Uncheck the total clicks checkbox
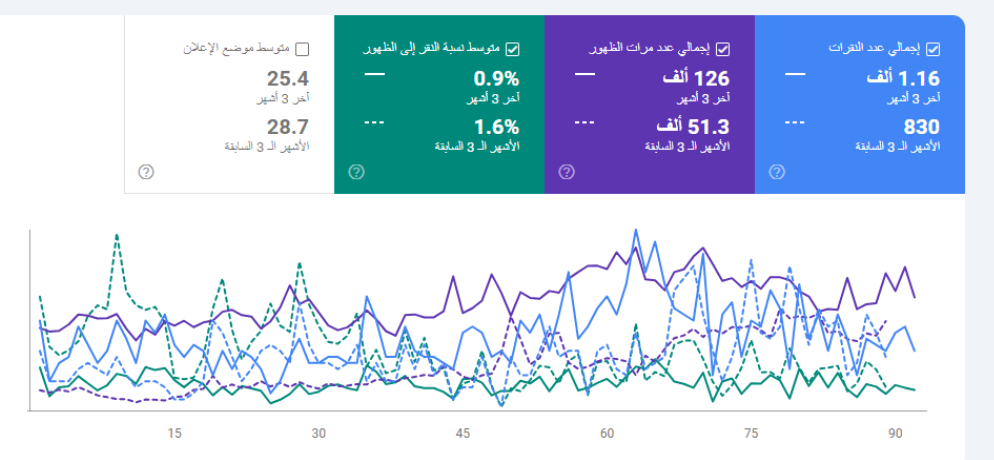 [x=934, y=48]
